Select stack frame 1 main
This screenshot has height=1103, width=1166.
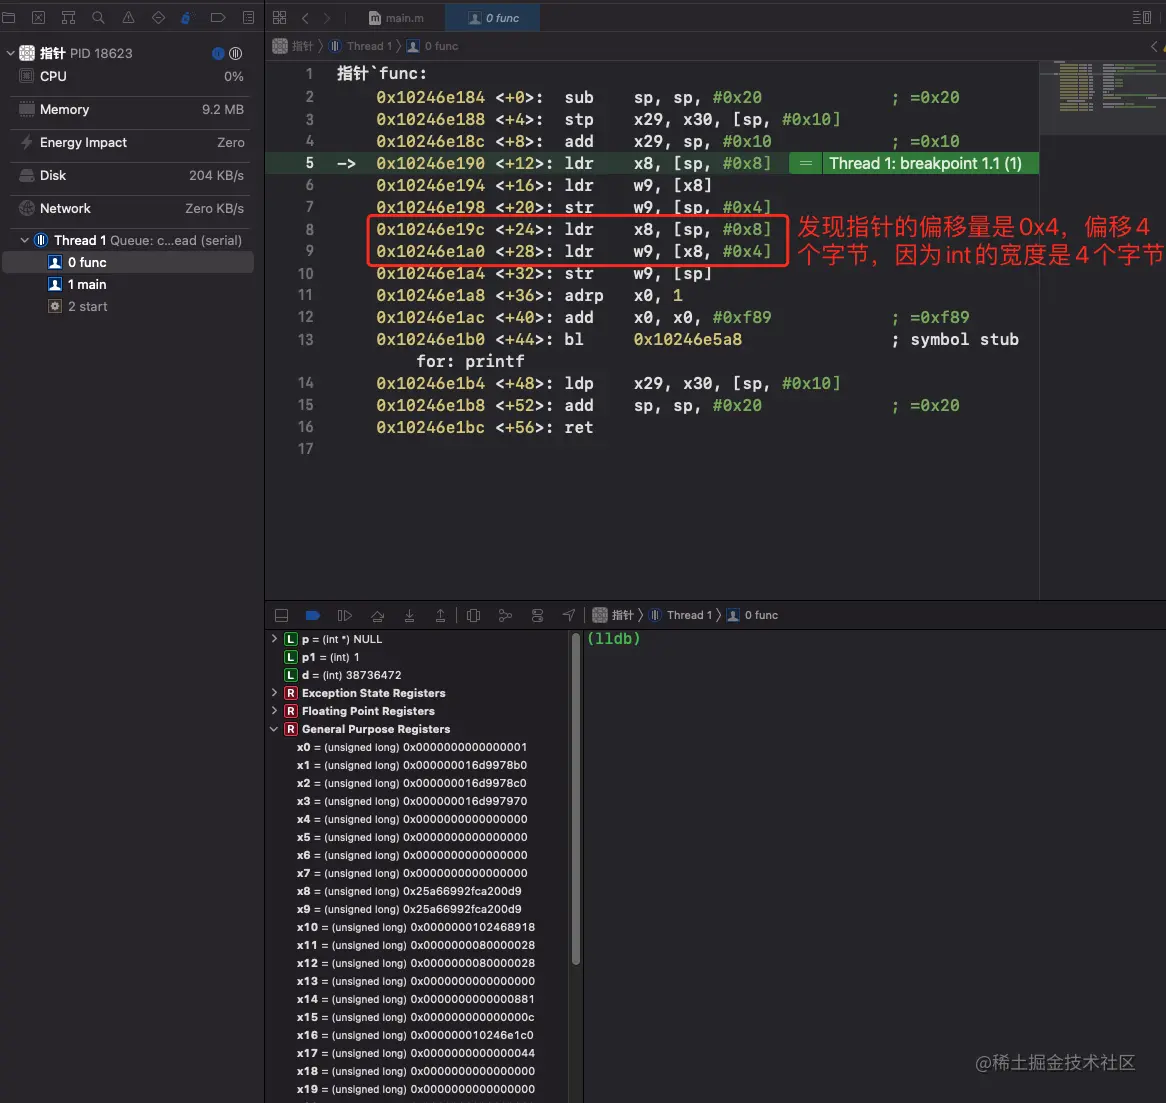pyautogui.click(x=128, y=284)
